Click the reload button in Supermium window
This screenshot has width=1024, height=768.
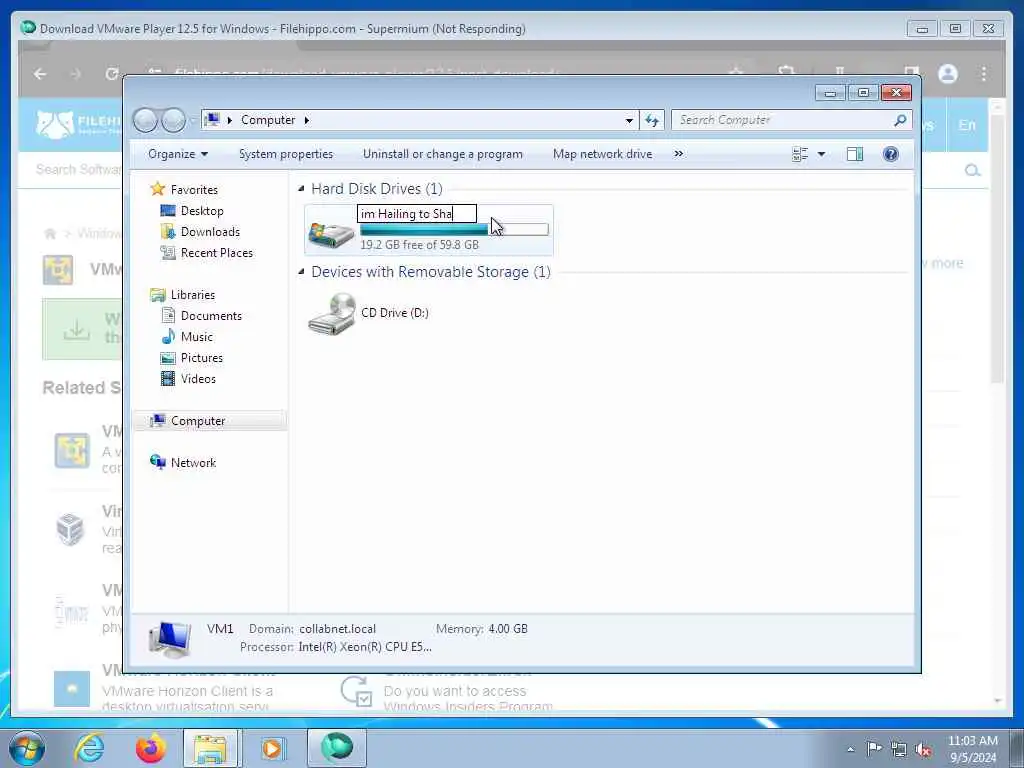pyautogui.click(x=112, y=74)
